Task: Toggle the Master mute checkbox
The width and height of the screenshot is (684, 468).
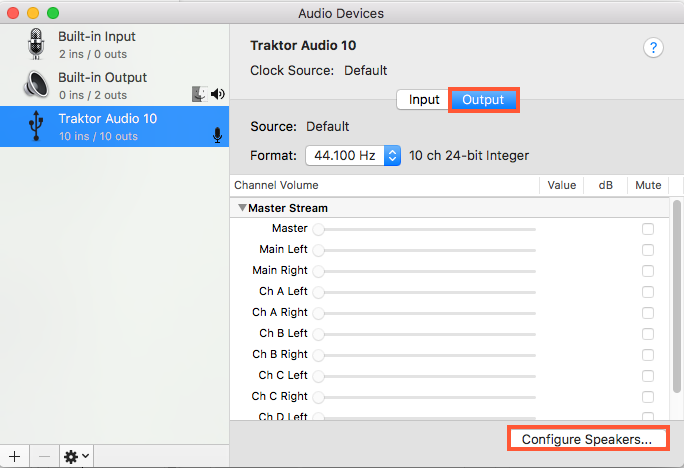Action: [x=648, y=229]
